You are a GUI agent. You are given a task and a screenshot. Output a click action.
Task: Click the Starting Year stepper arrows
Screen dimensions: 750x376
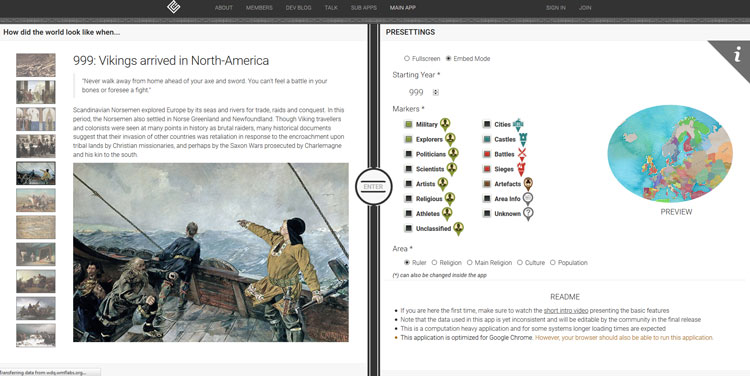pos(436,92)
